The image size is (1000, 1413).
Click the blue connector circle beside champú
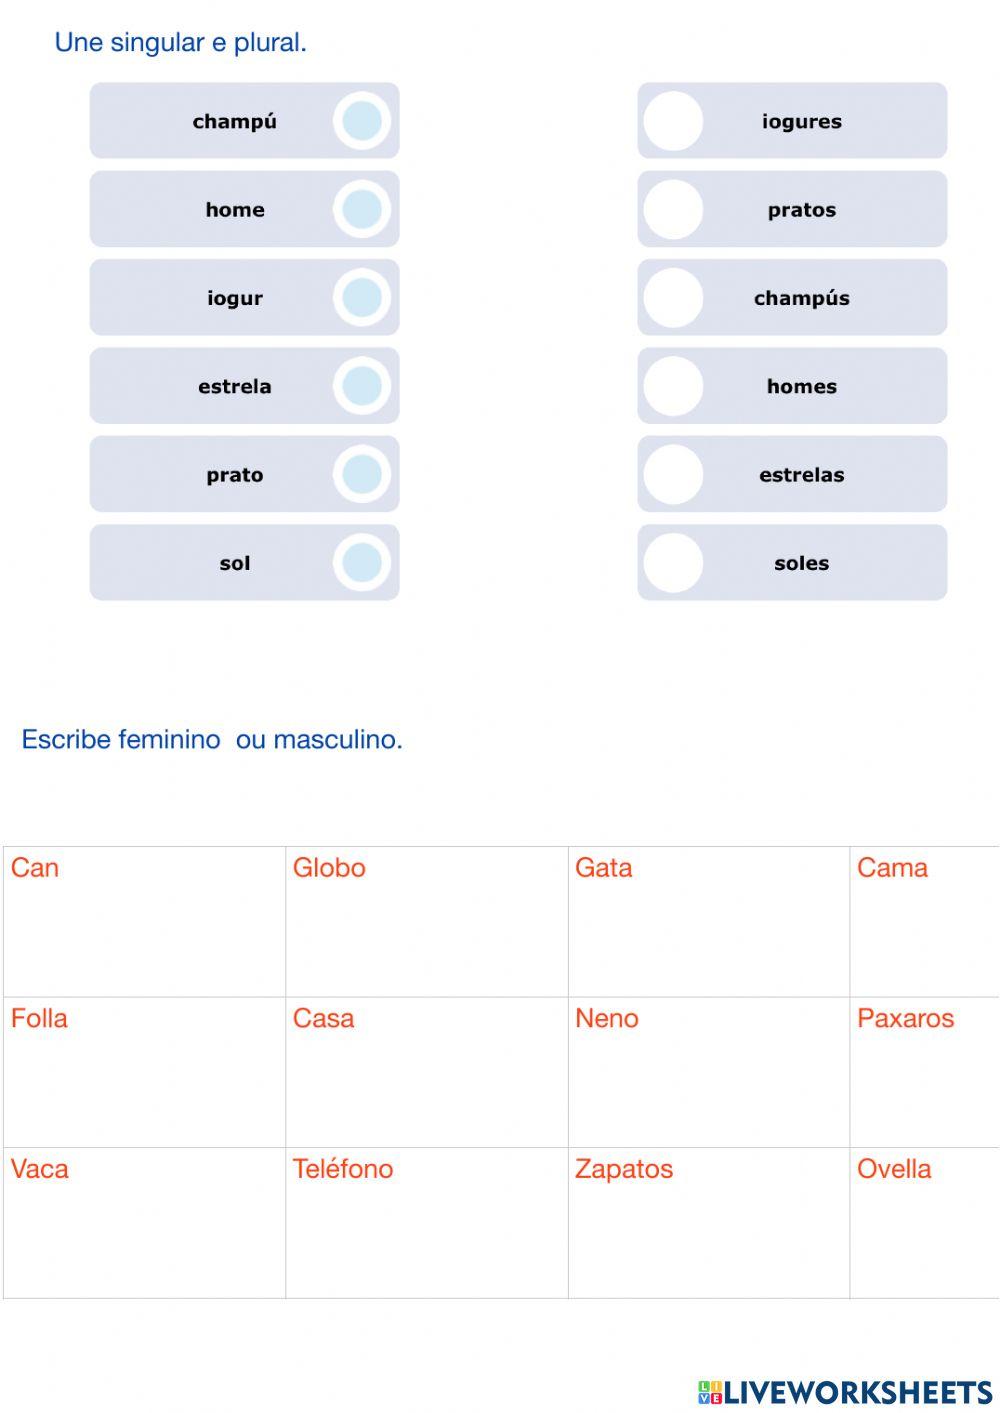point(361,121)
